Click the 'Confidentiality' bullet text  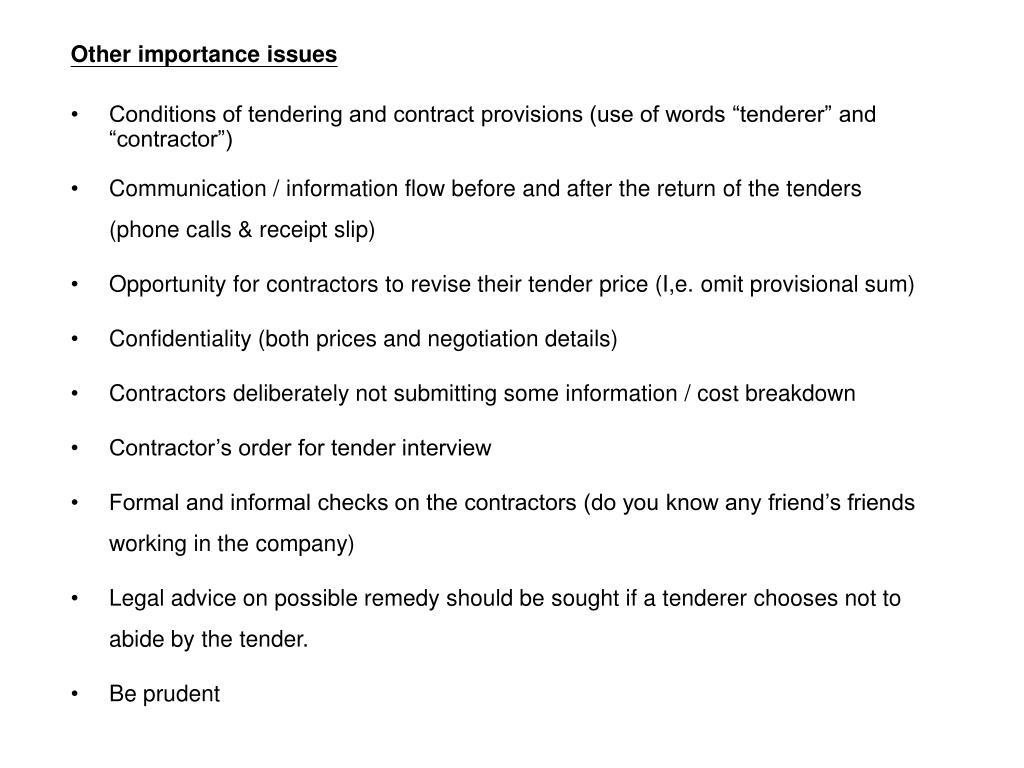(x=363, y=339)
